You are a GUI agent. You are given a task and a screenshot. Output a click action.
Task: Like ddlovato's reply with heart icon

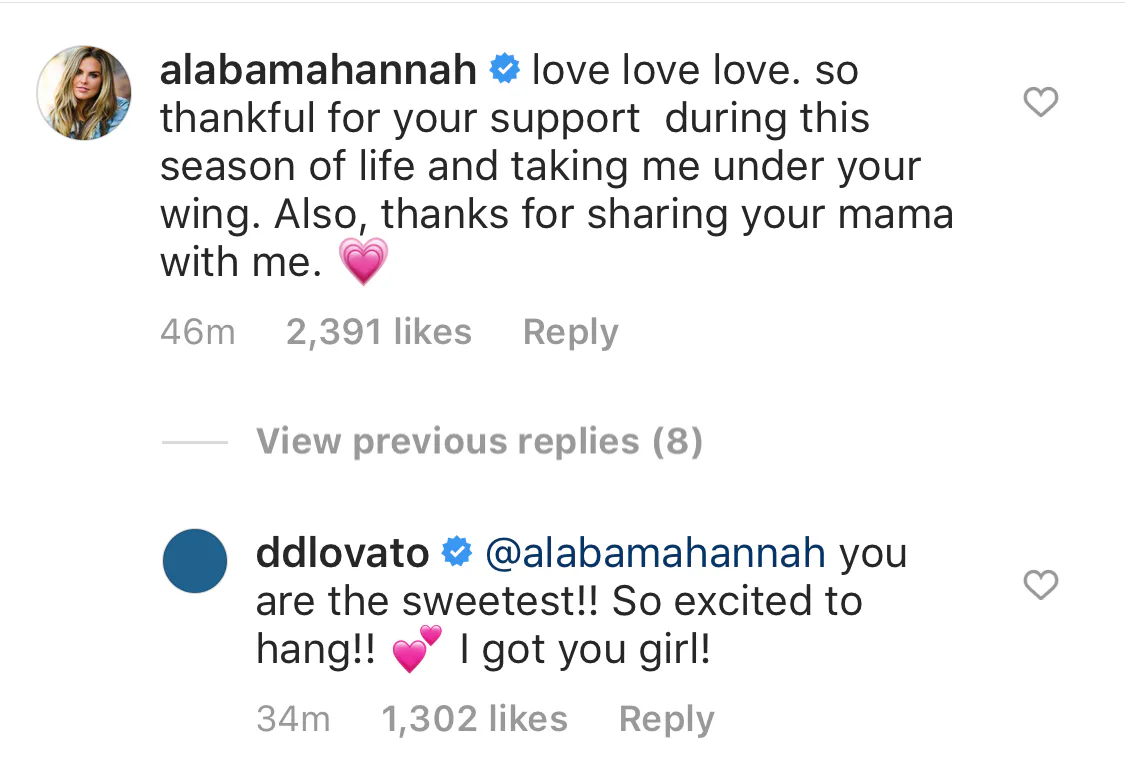pyautogui.click(x=1042, y=586)
